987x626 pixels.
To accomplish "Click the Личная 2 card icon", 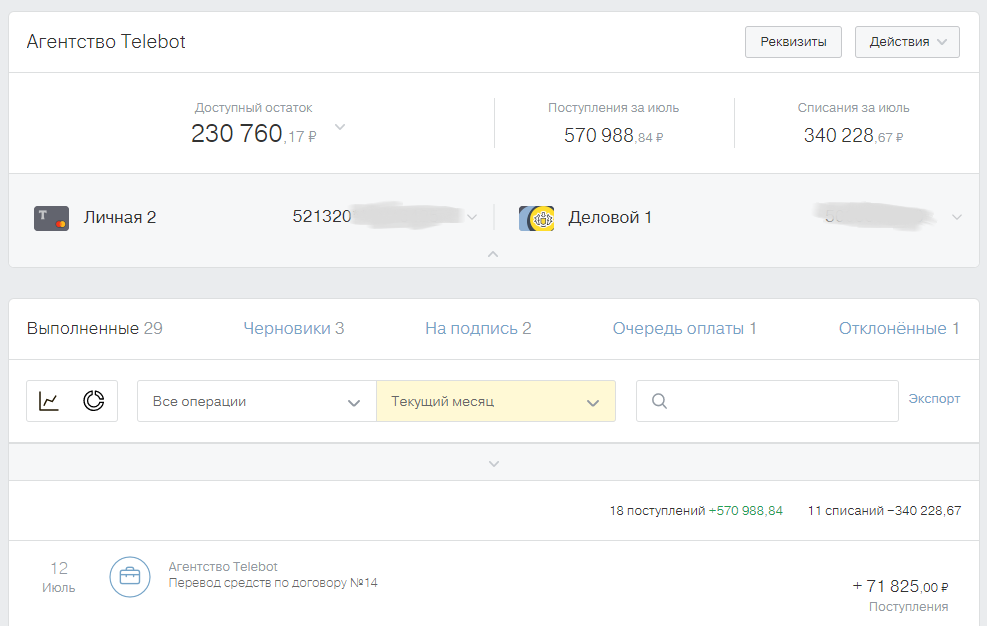I will click(51, 218).
